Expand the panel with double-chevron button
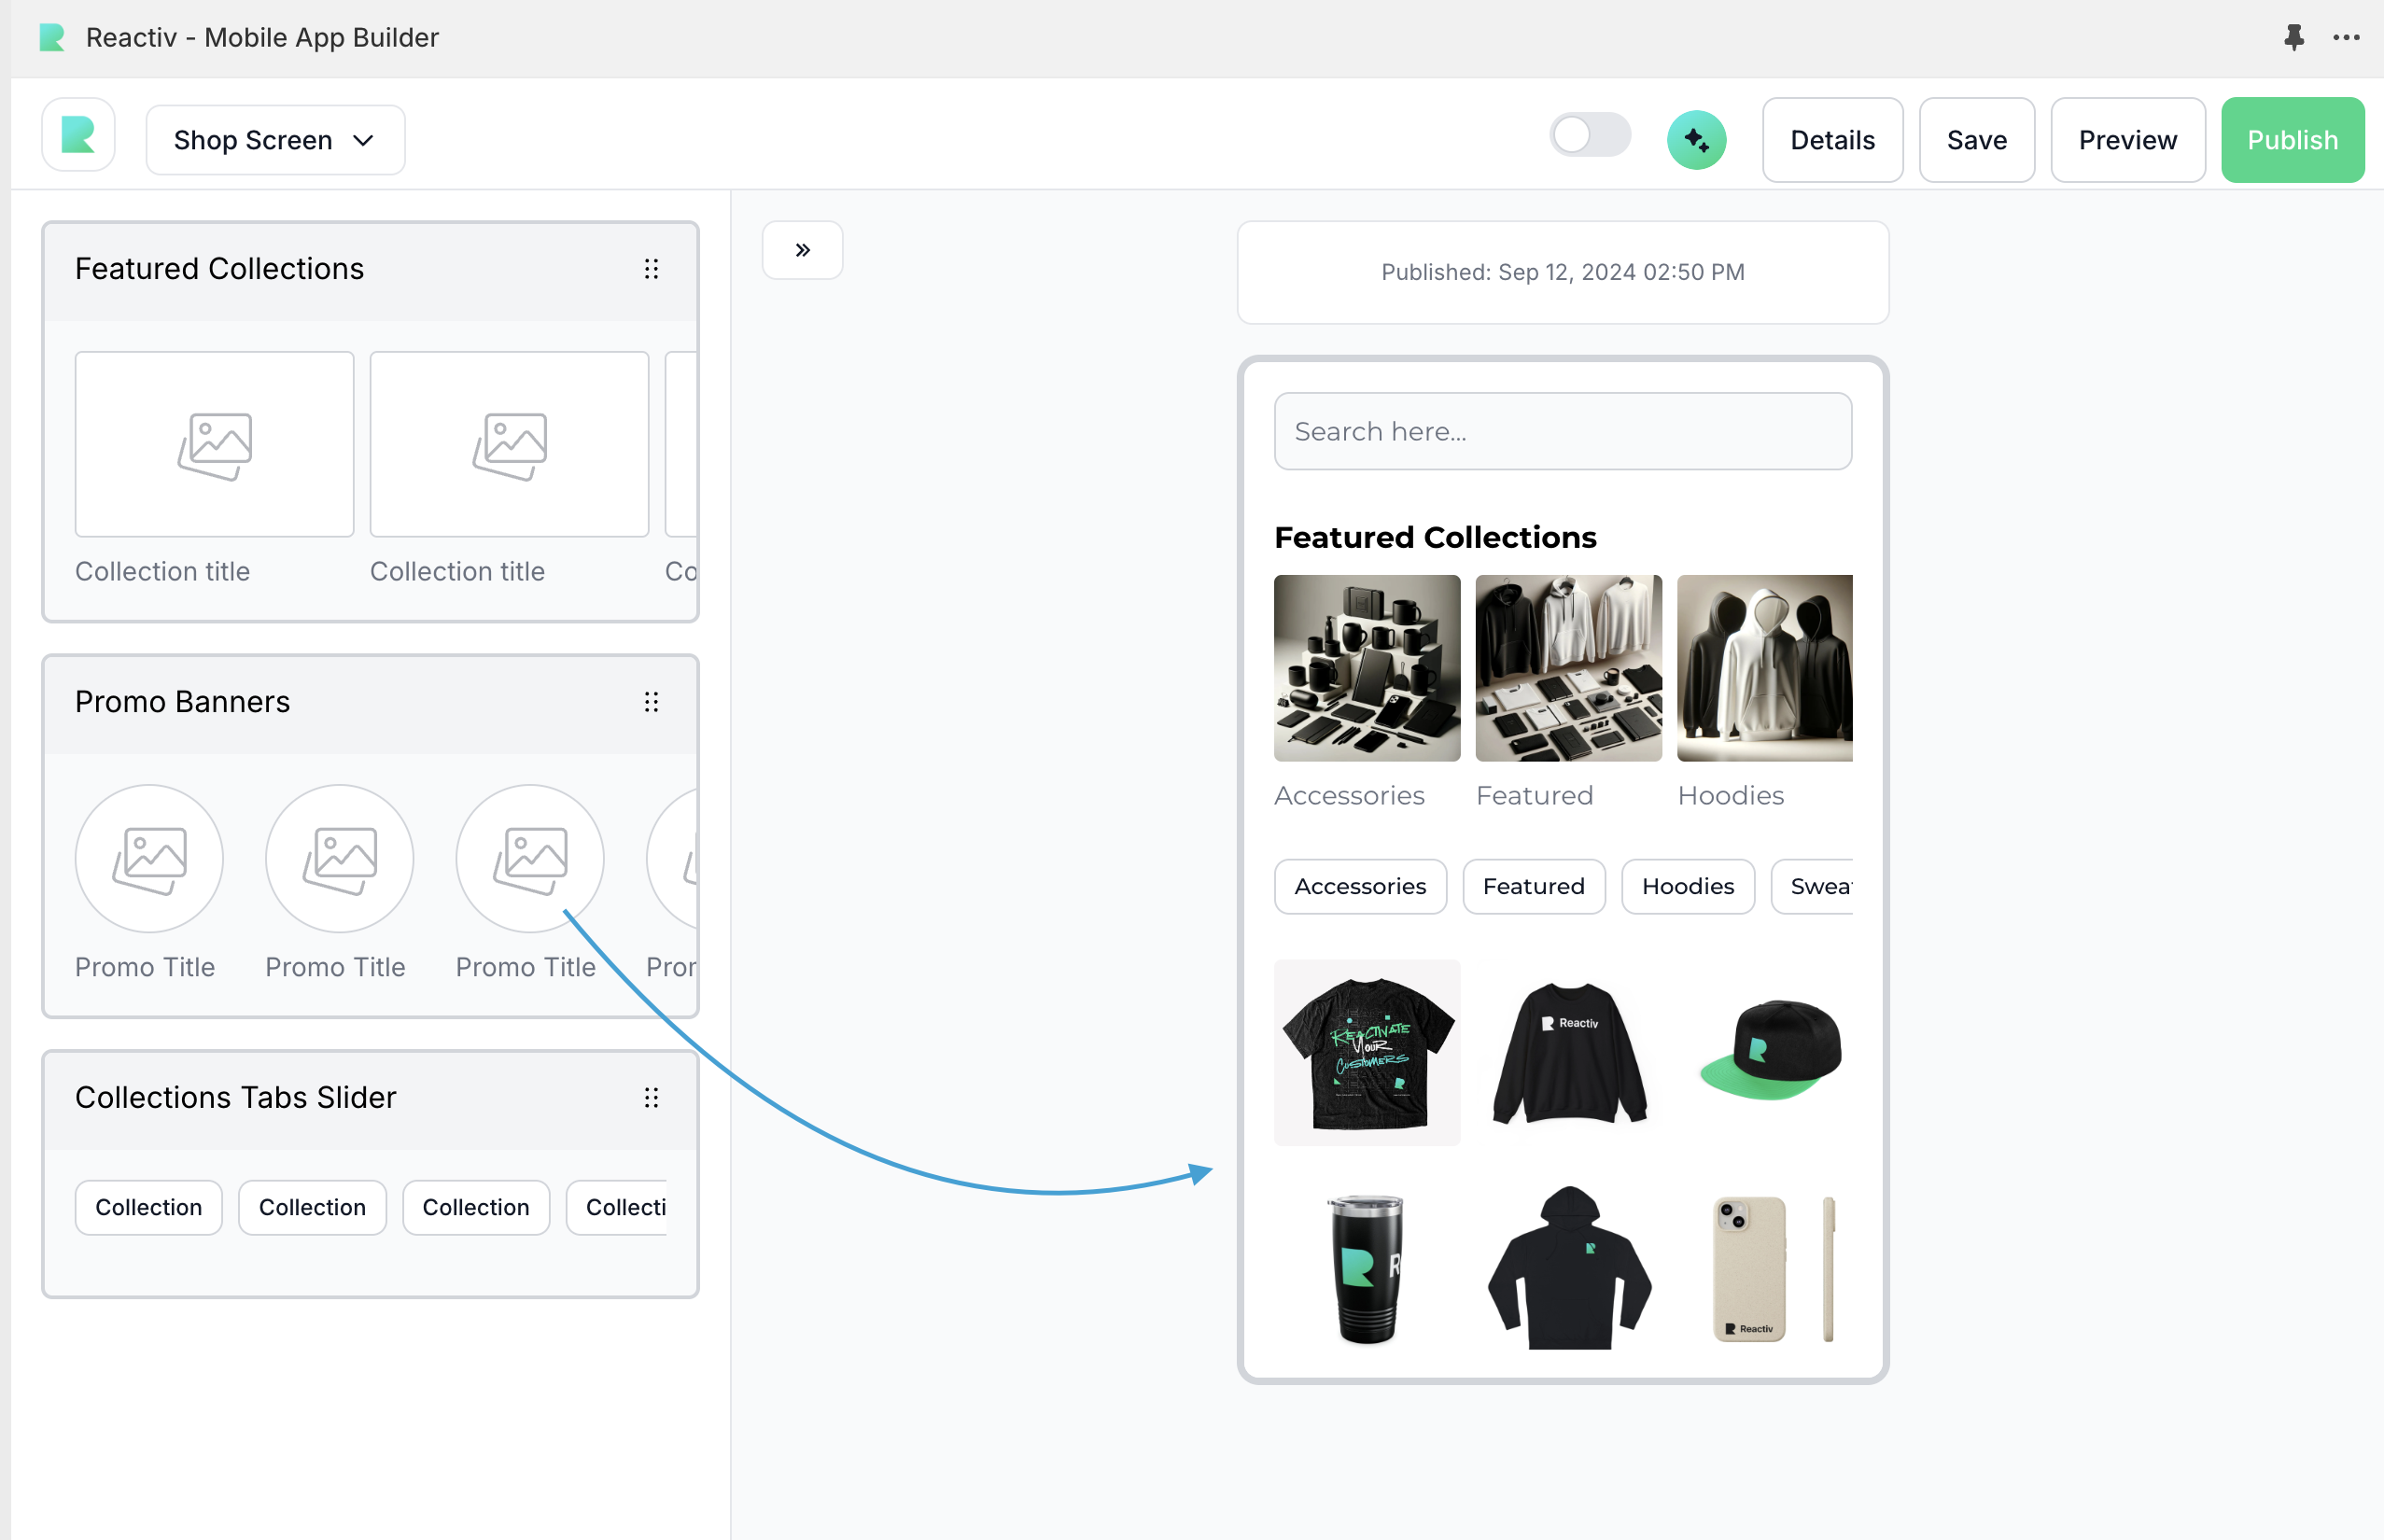This screenshot has width=2384, height=1540. pos(802,250)
